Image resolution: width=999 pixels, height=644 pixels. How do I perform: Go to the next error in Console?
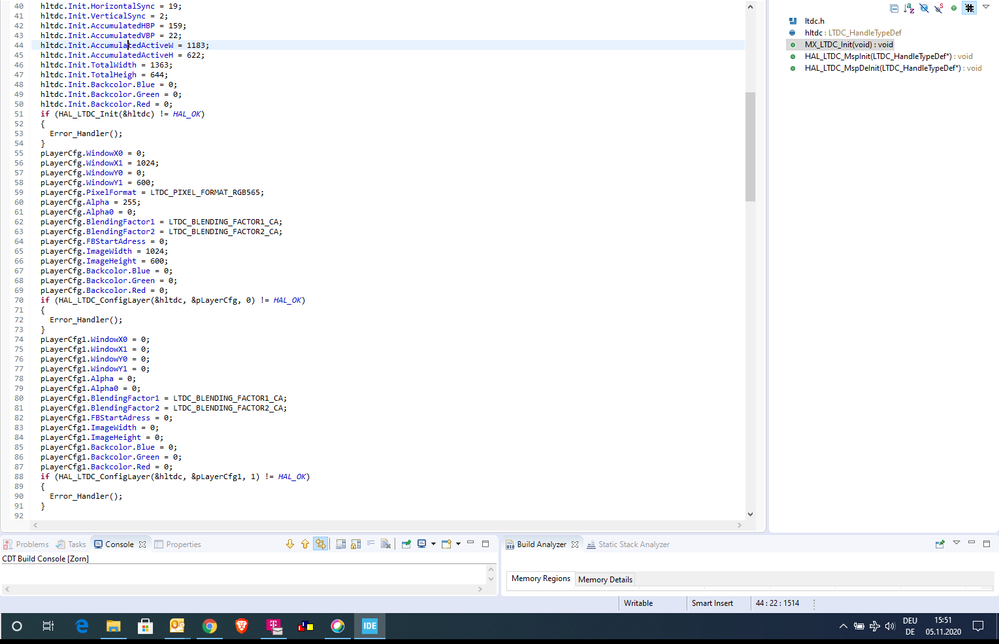[290, 544]
